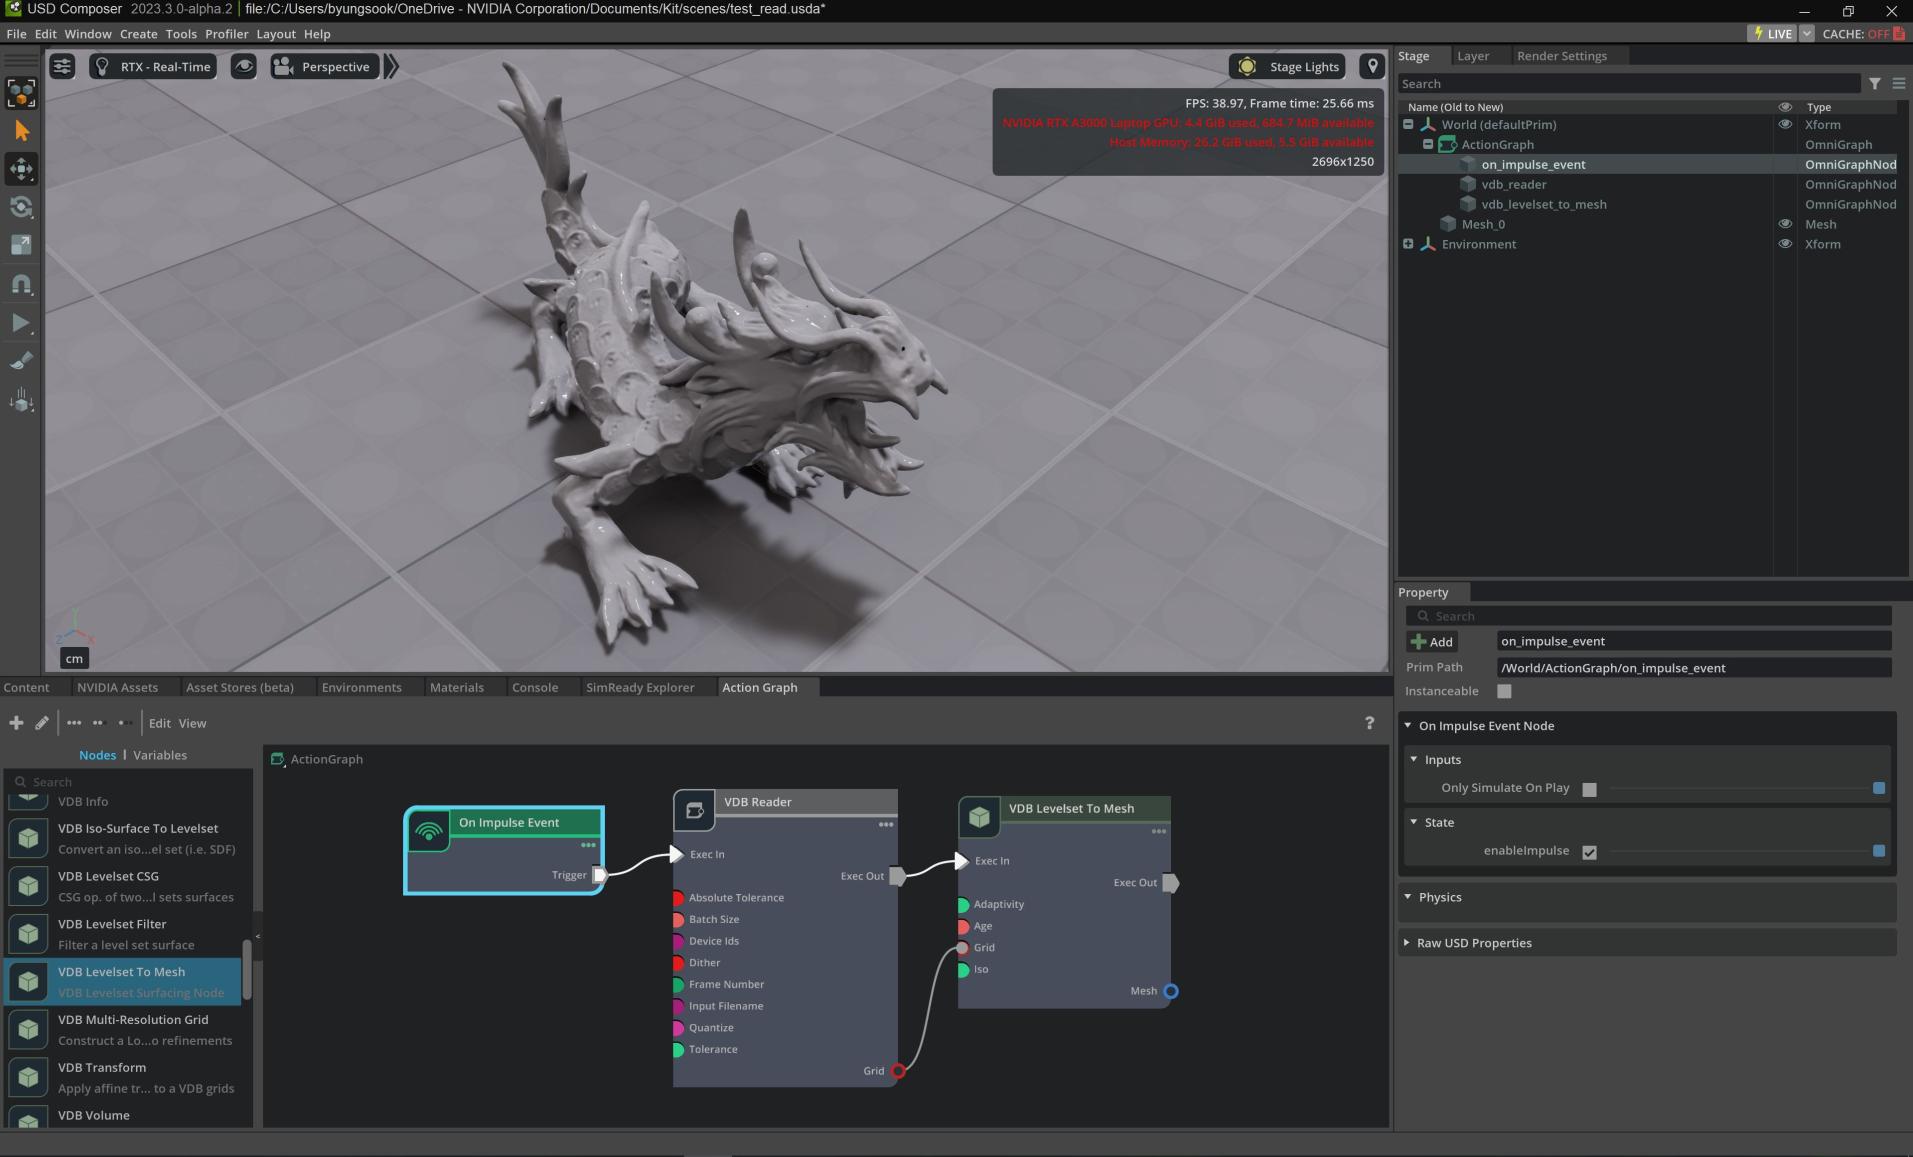Click the Add property button
The image size is (1913, 1157).
pyautogui.click(x=1432, y=642)
